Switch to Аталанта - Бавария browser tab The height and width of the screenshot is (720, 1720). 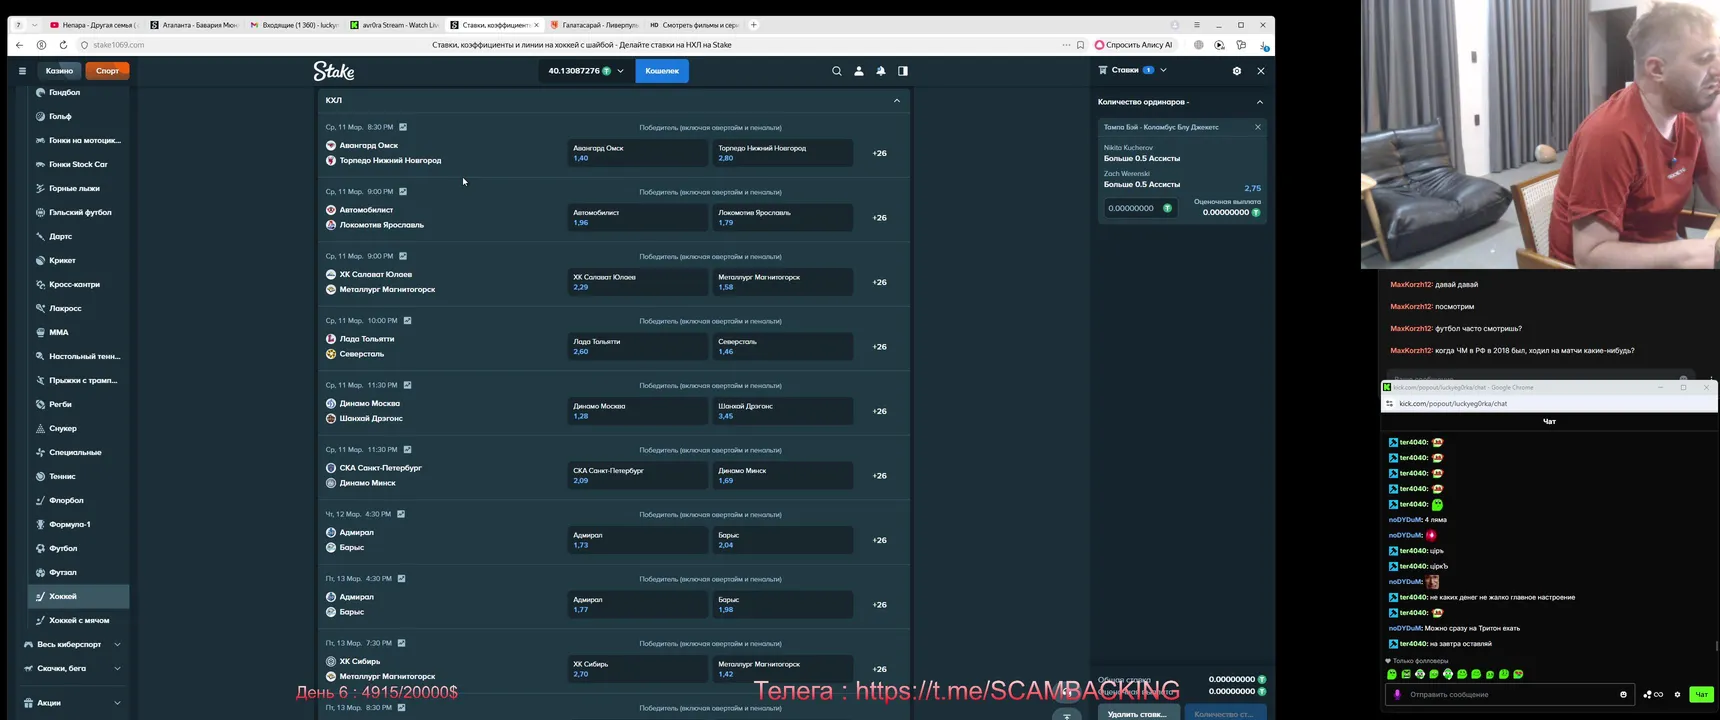[194, 25]
